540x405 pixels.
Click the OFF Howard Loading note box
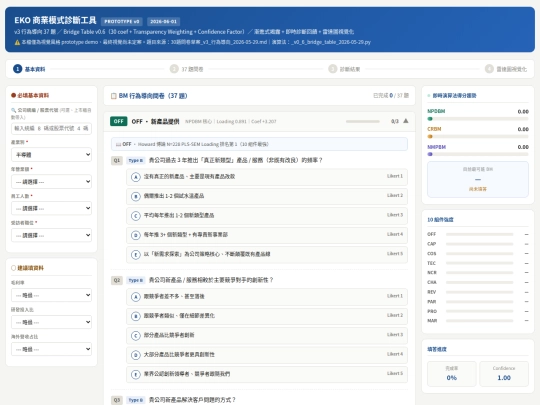point(259,144)
